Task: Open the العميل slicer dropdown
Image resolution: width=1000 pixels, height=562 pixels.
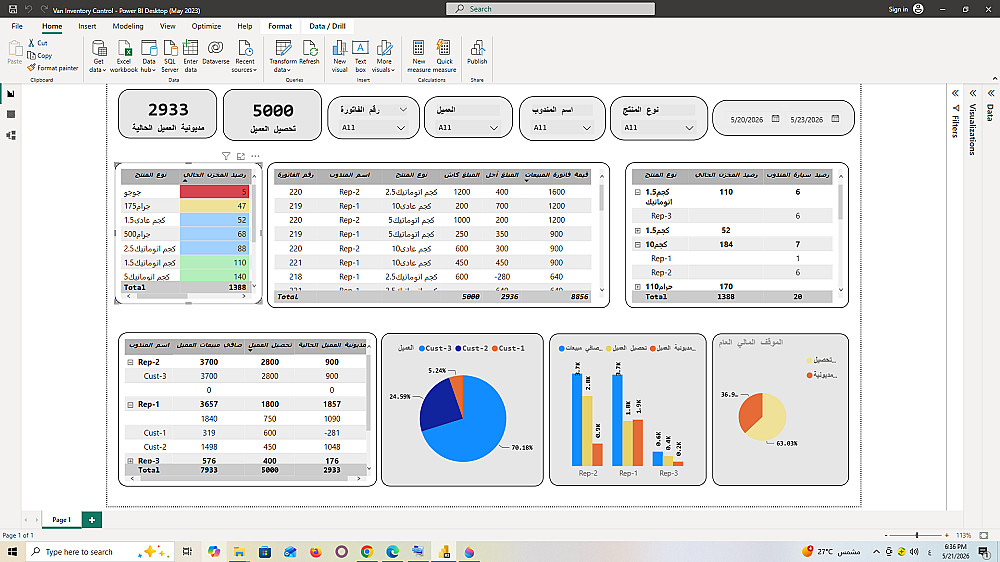Action: click(467, 128)
